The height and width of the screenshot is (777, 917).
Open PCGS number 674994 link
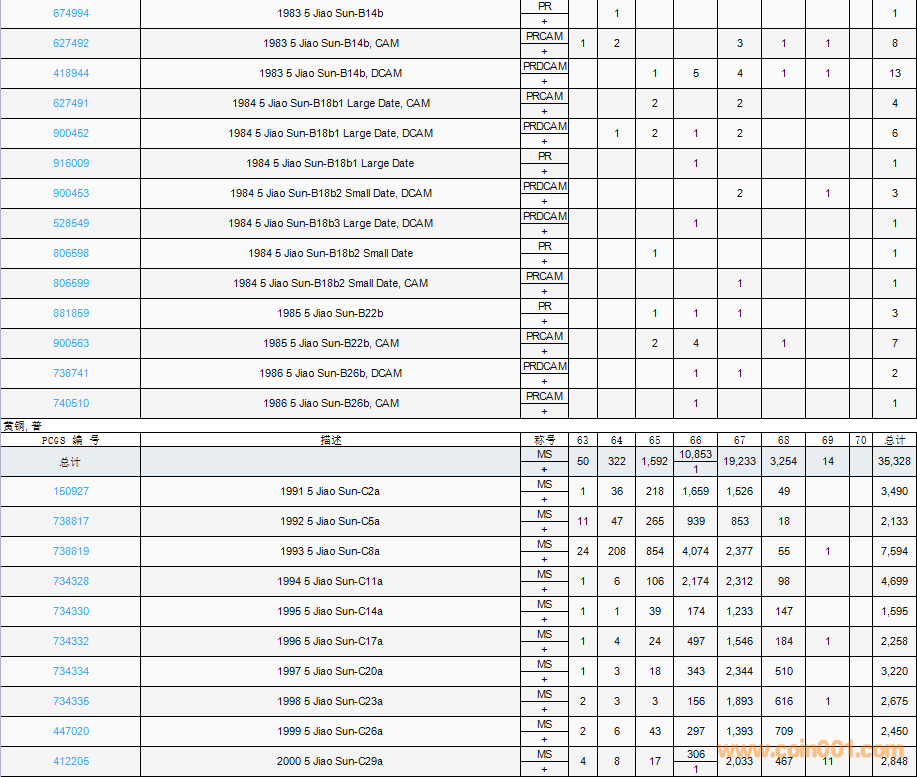(x=71, y=13)
